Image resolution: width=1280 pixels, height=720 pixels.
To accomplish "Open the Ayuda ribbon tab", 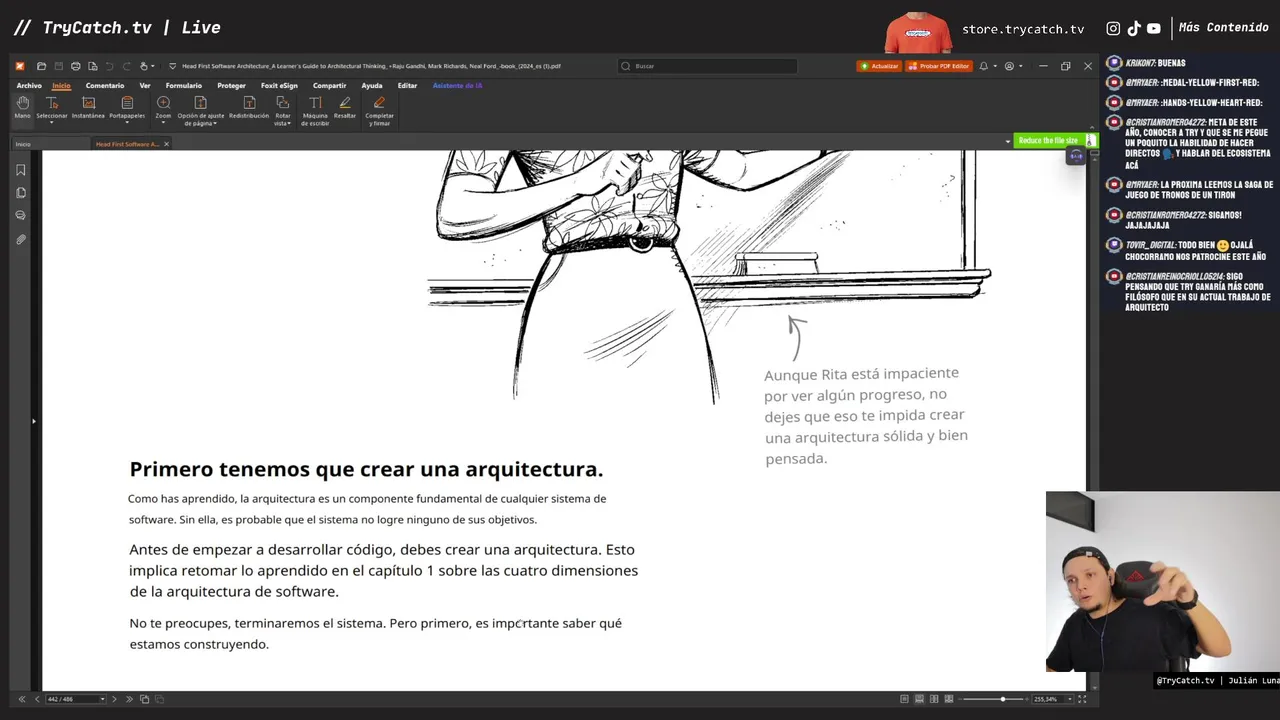I will tap(372, 86).
